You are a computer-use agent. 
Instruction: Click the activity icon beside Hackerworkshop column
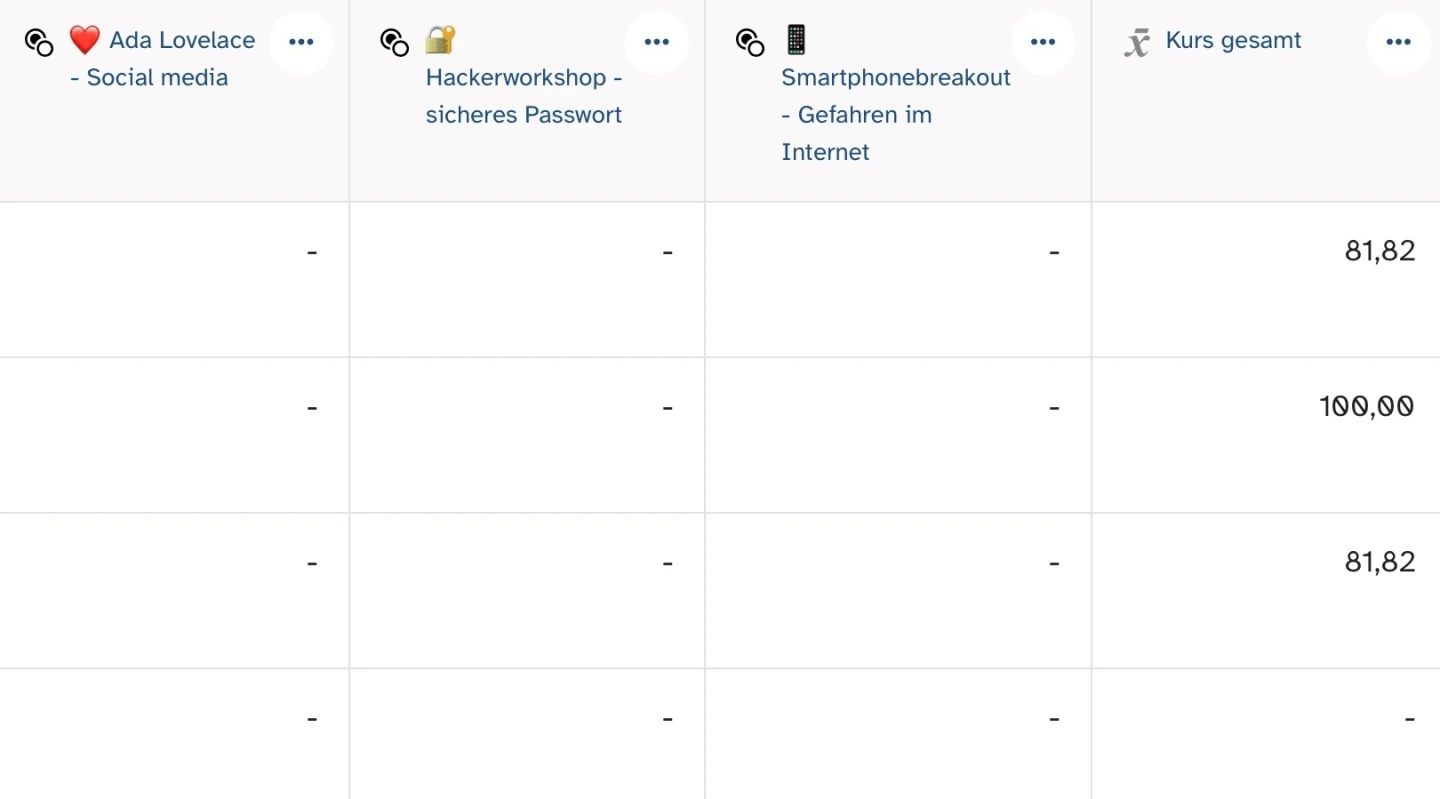point(395,42)
